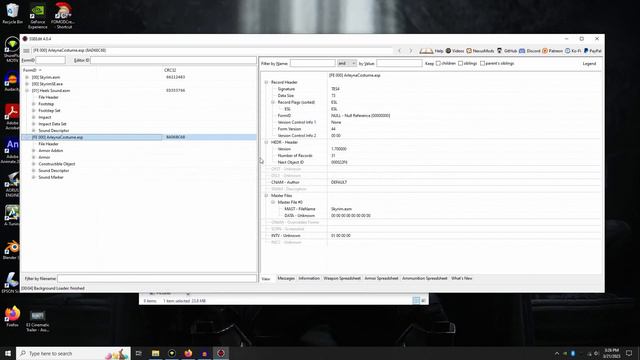The height and width of the screenshot is (360, 640).
Task: Launch the FOMOD Creation Tool shortcut
Action: click(63, 16)
